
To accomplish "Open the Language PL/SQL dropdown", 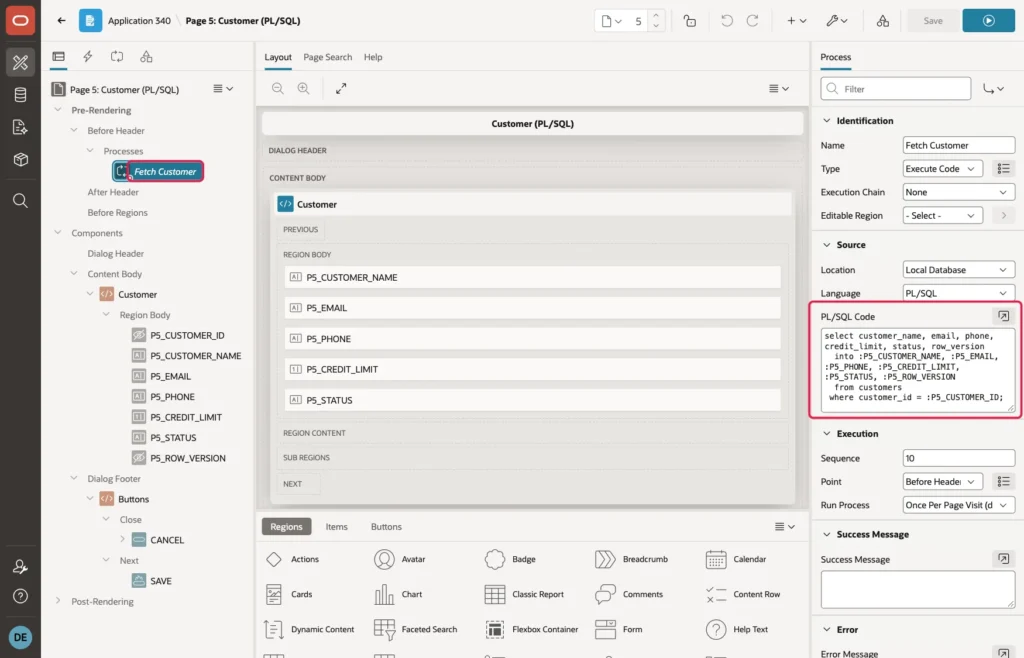I will point(958,293).
